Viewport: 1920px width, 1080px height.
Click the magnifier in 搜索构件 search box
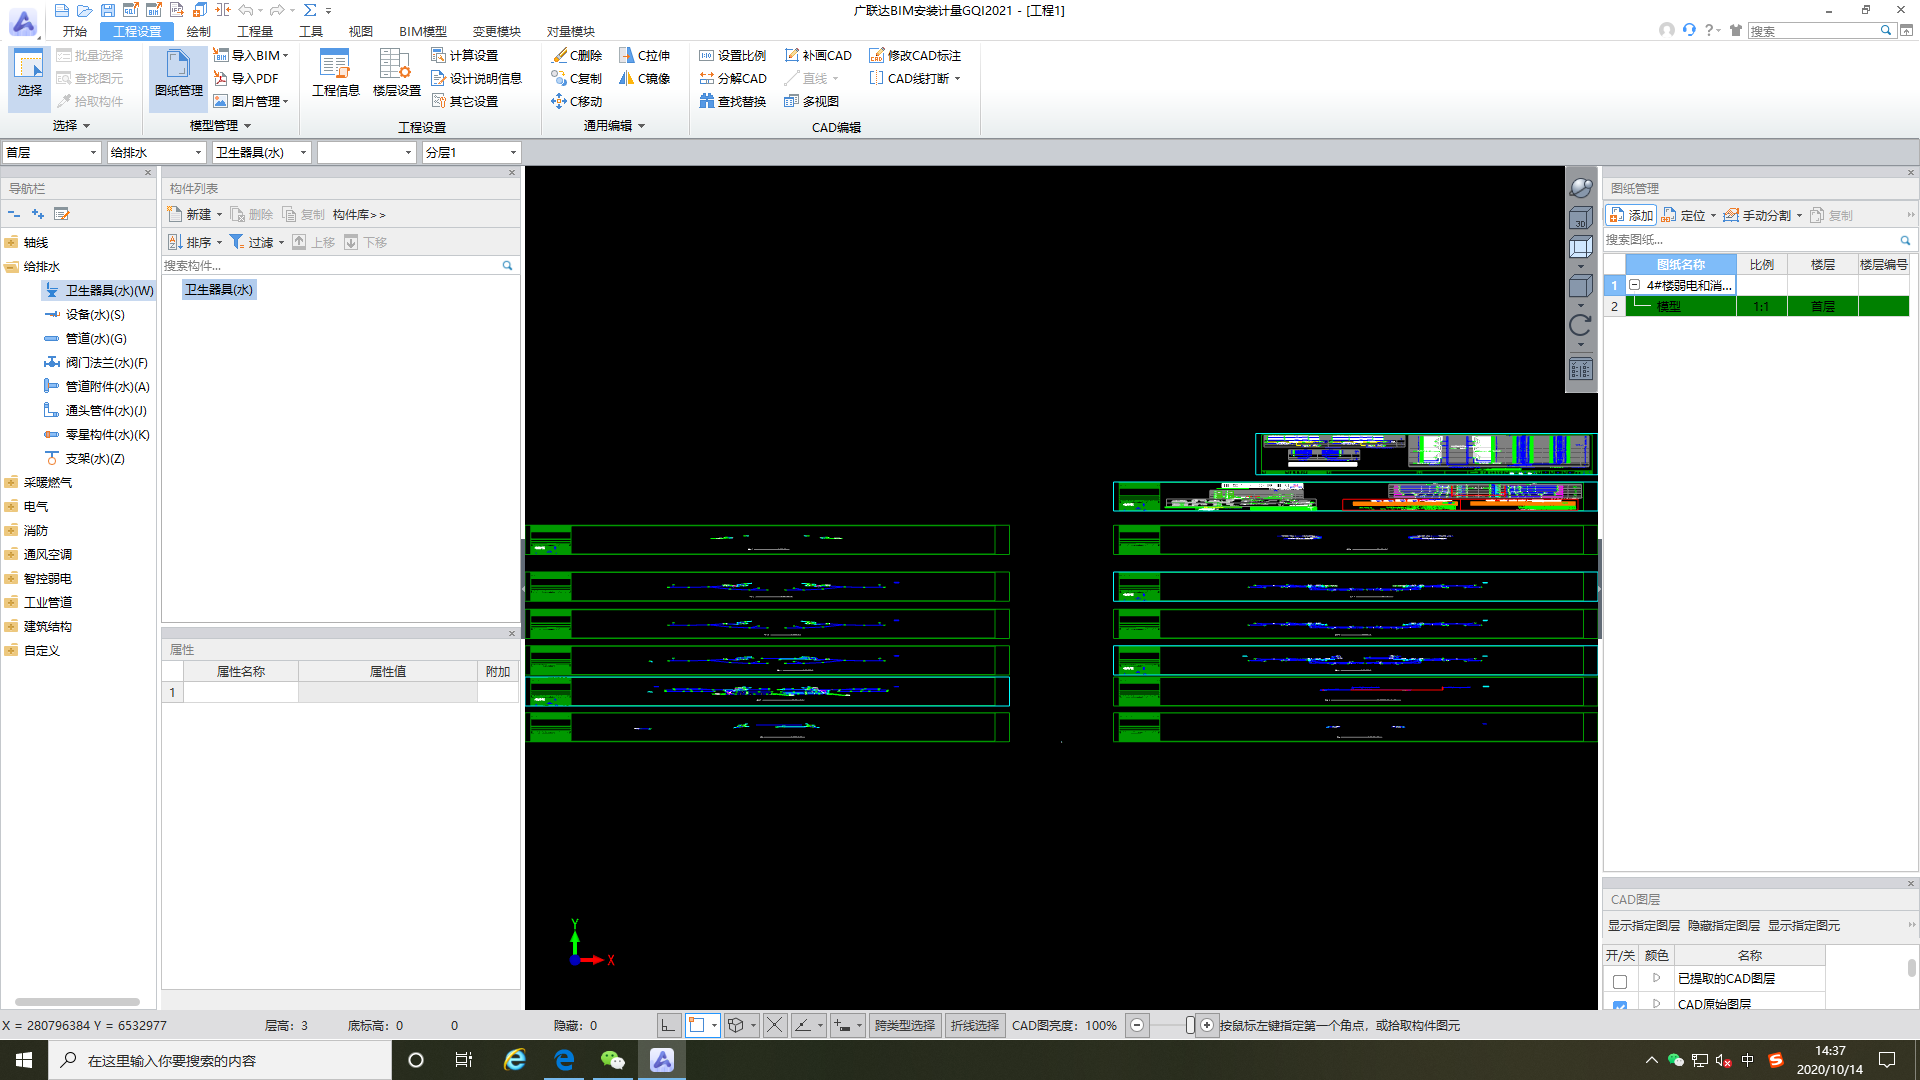pos(507,265)
